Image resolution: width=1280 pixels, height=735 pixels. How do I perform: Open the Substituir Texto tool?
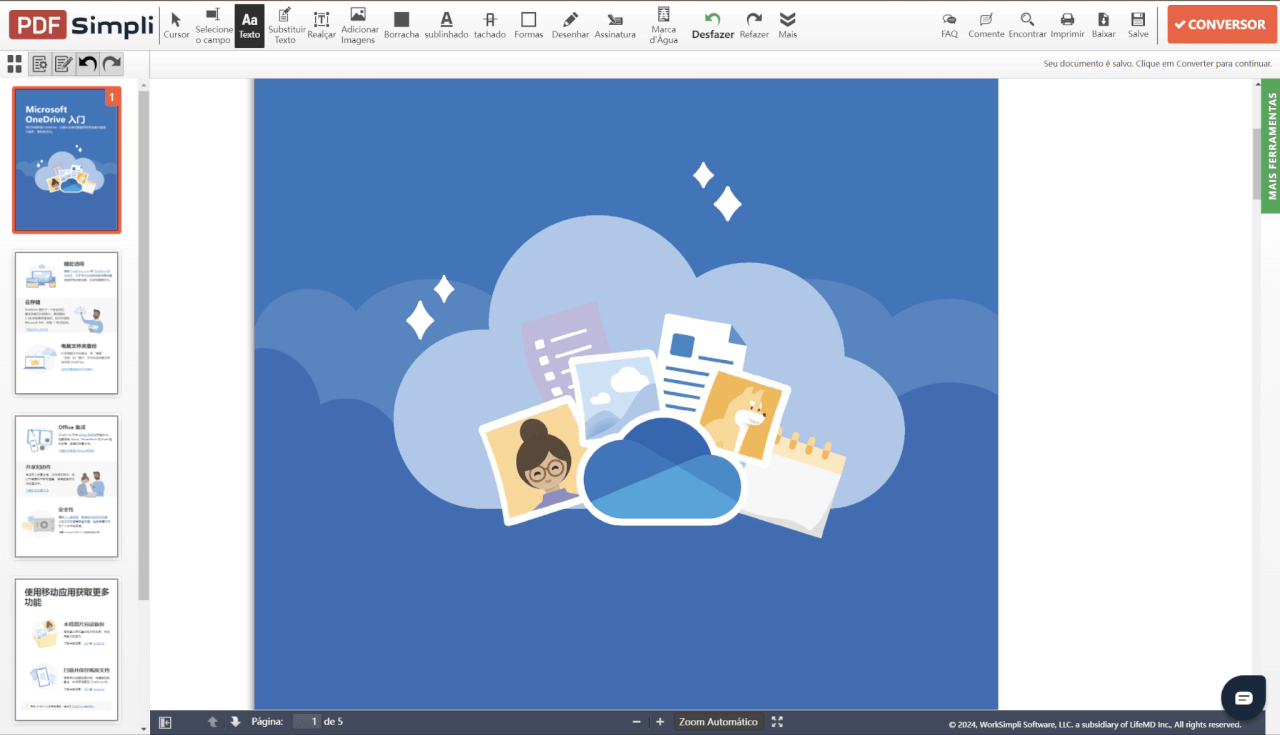[285, 25]
